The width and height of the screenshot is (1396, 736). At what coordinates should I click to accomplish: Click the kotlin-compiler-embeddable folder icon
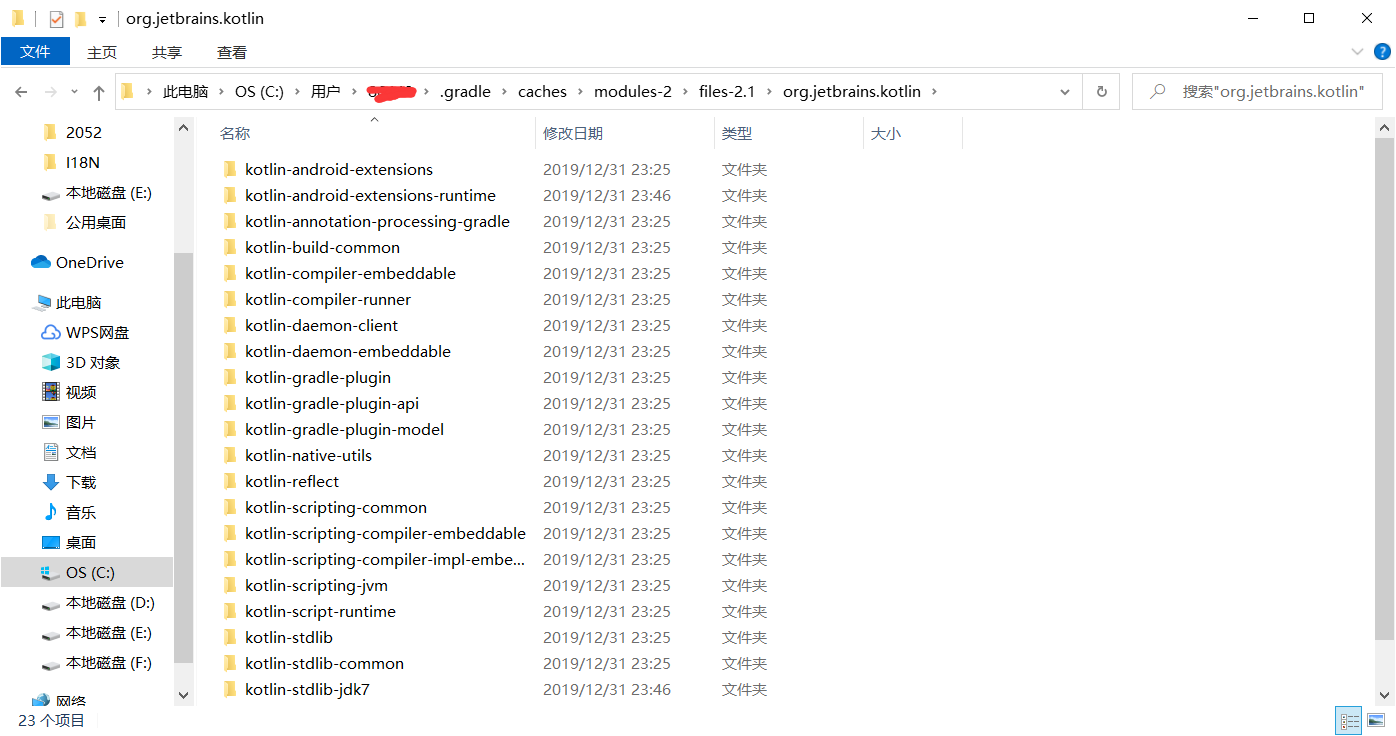(x=230, y=273)
